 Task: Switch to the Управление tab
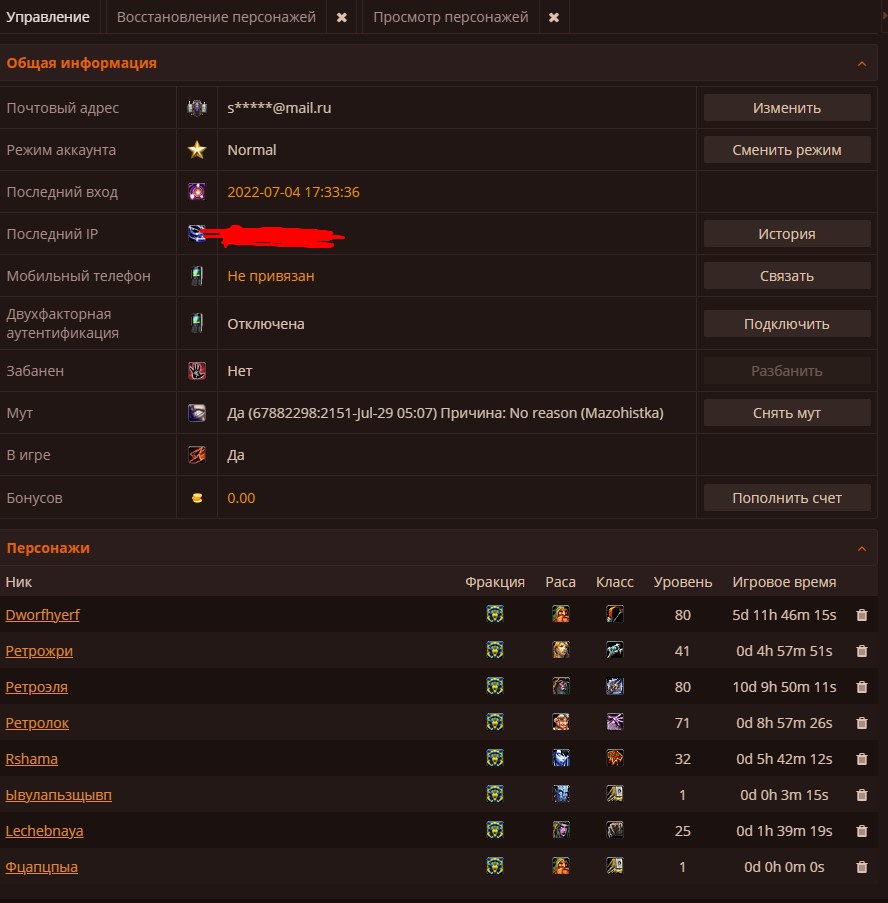pos(48,17)
